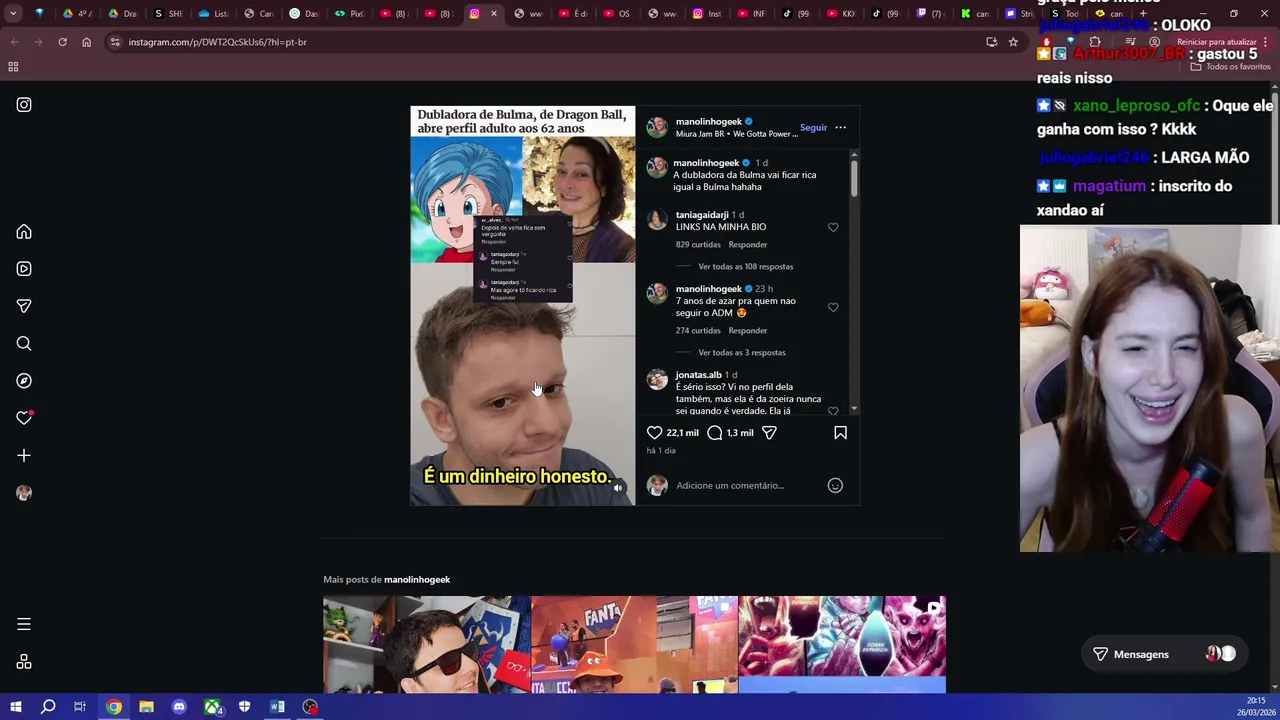Click the Chrome home button

click(86, 42)
